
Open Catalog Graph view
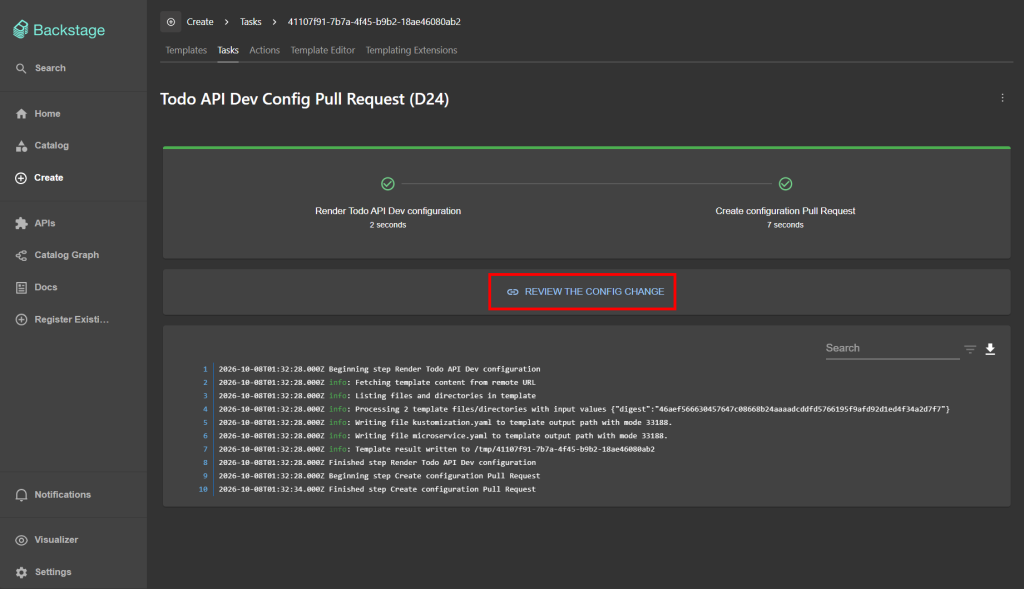57,255
